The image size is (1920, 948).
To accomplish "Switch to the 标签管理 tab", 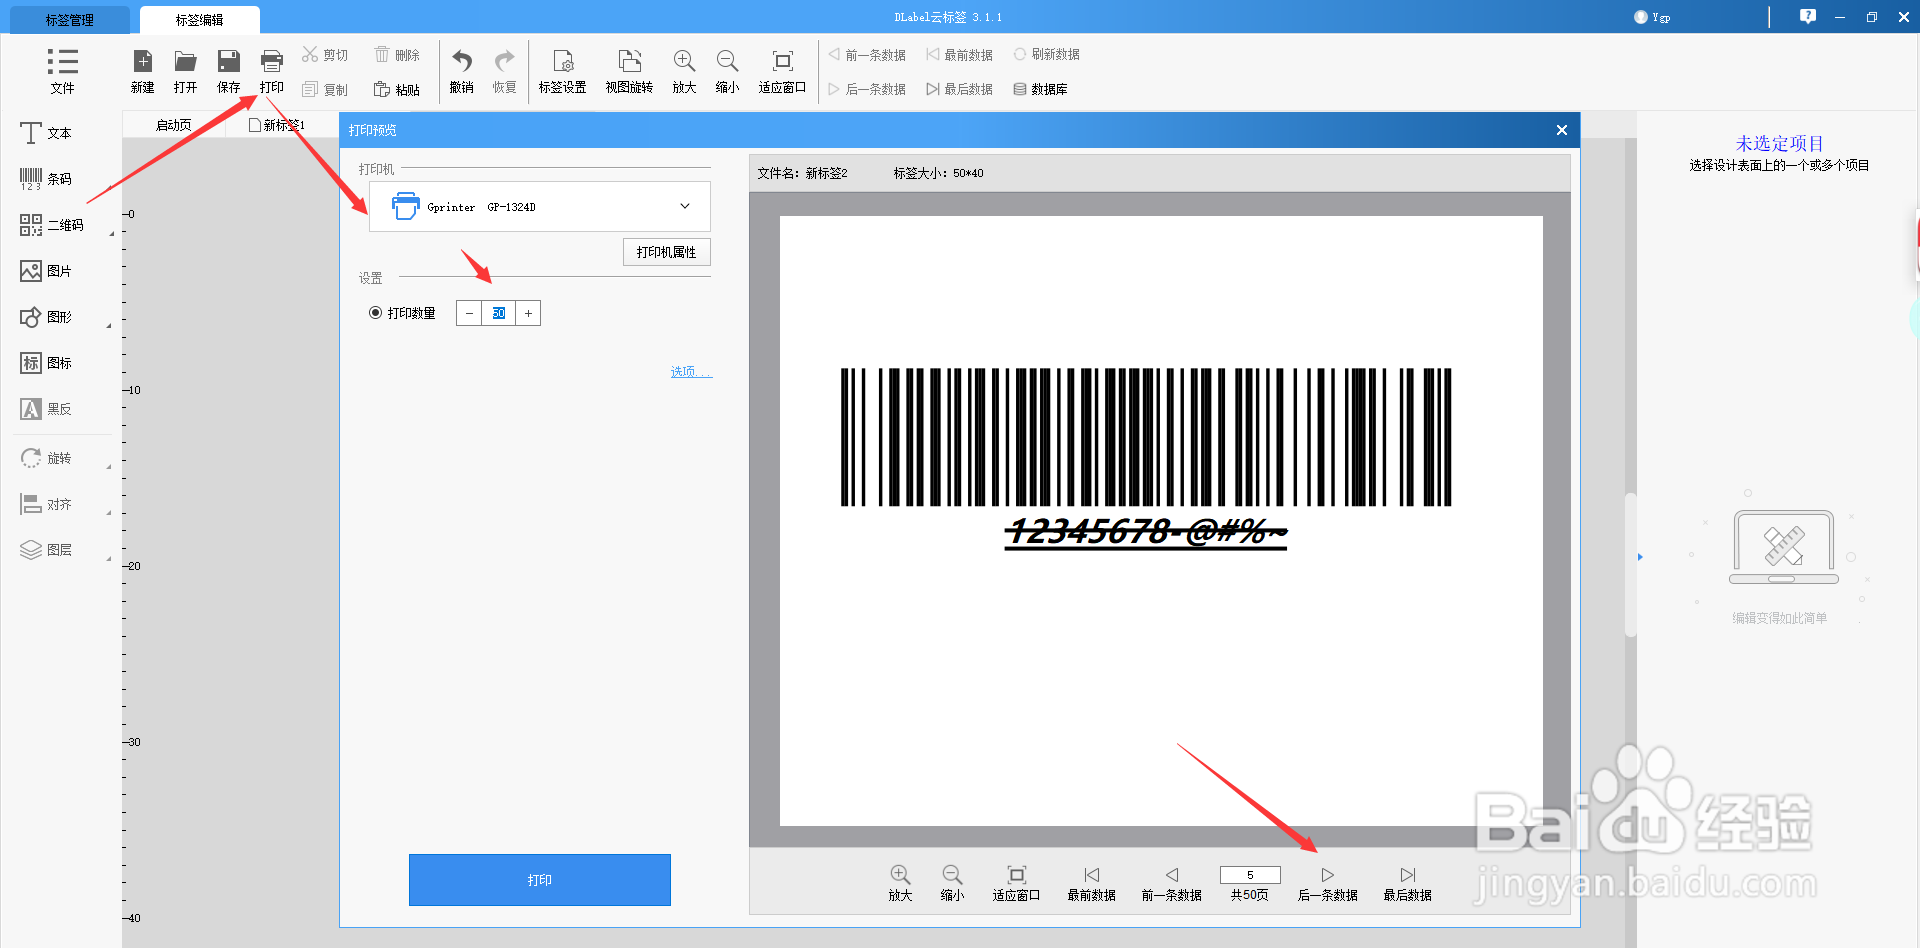I will [70, 20].
